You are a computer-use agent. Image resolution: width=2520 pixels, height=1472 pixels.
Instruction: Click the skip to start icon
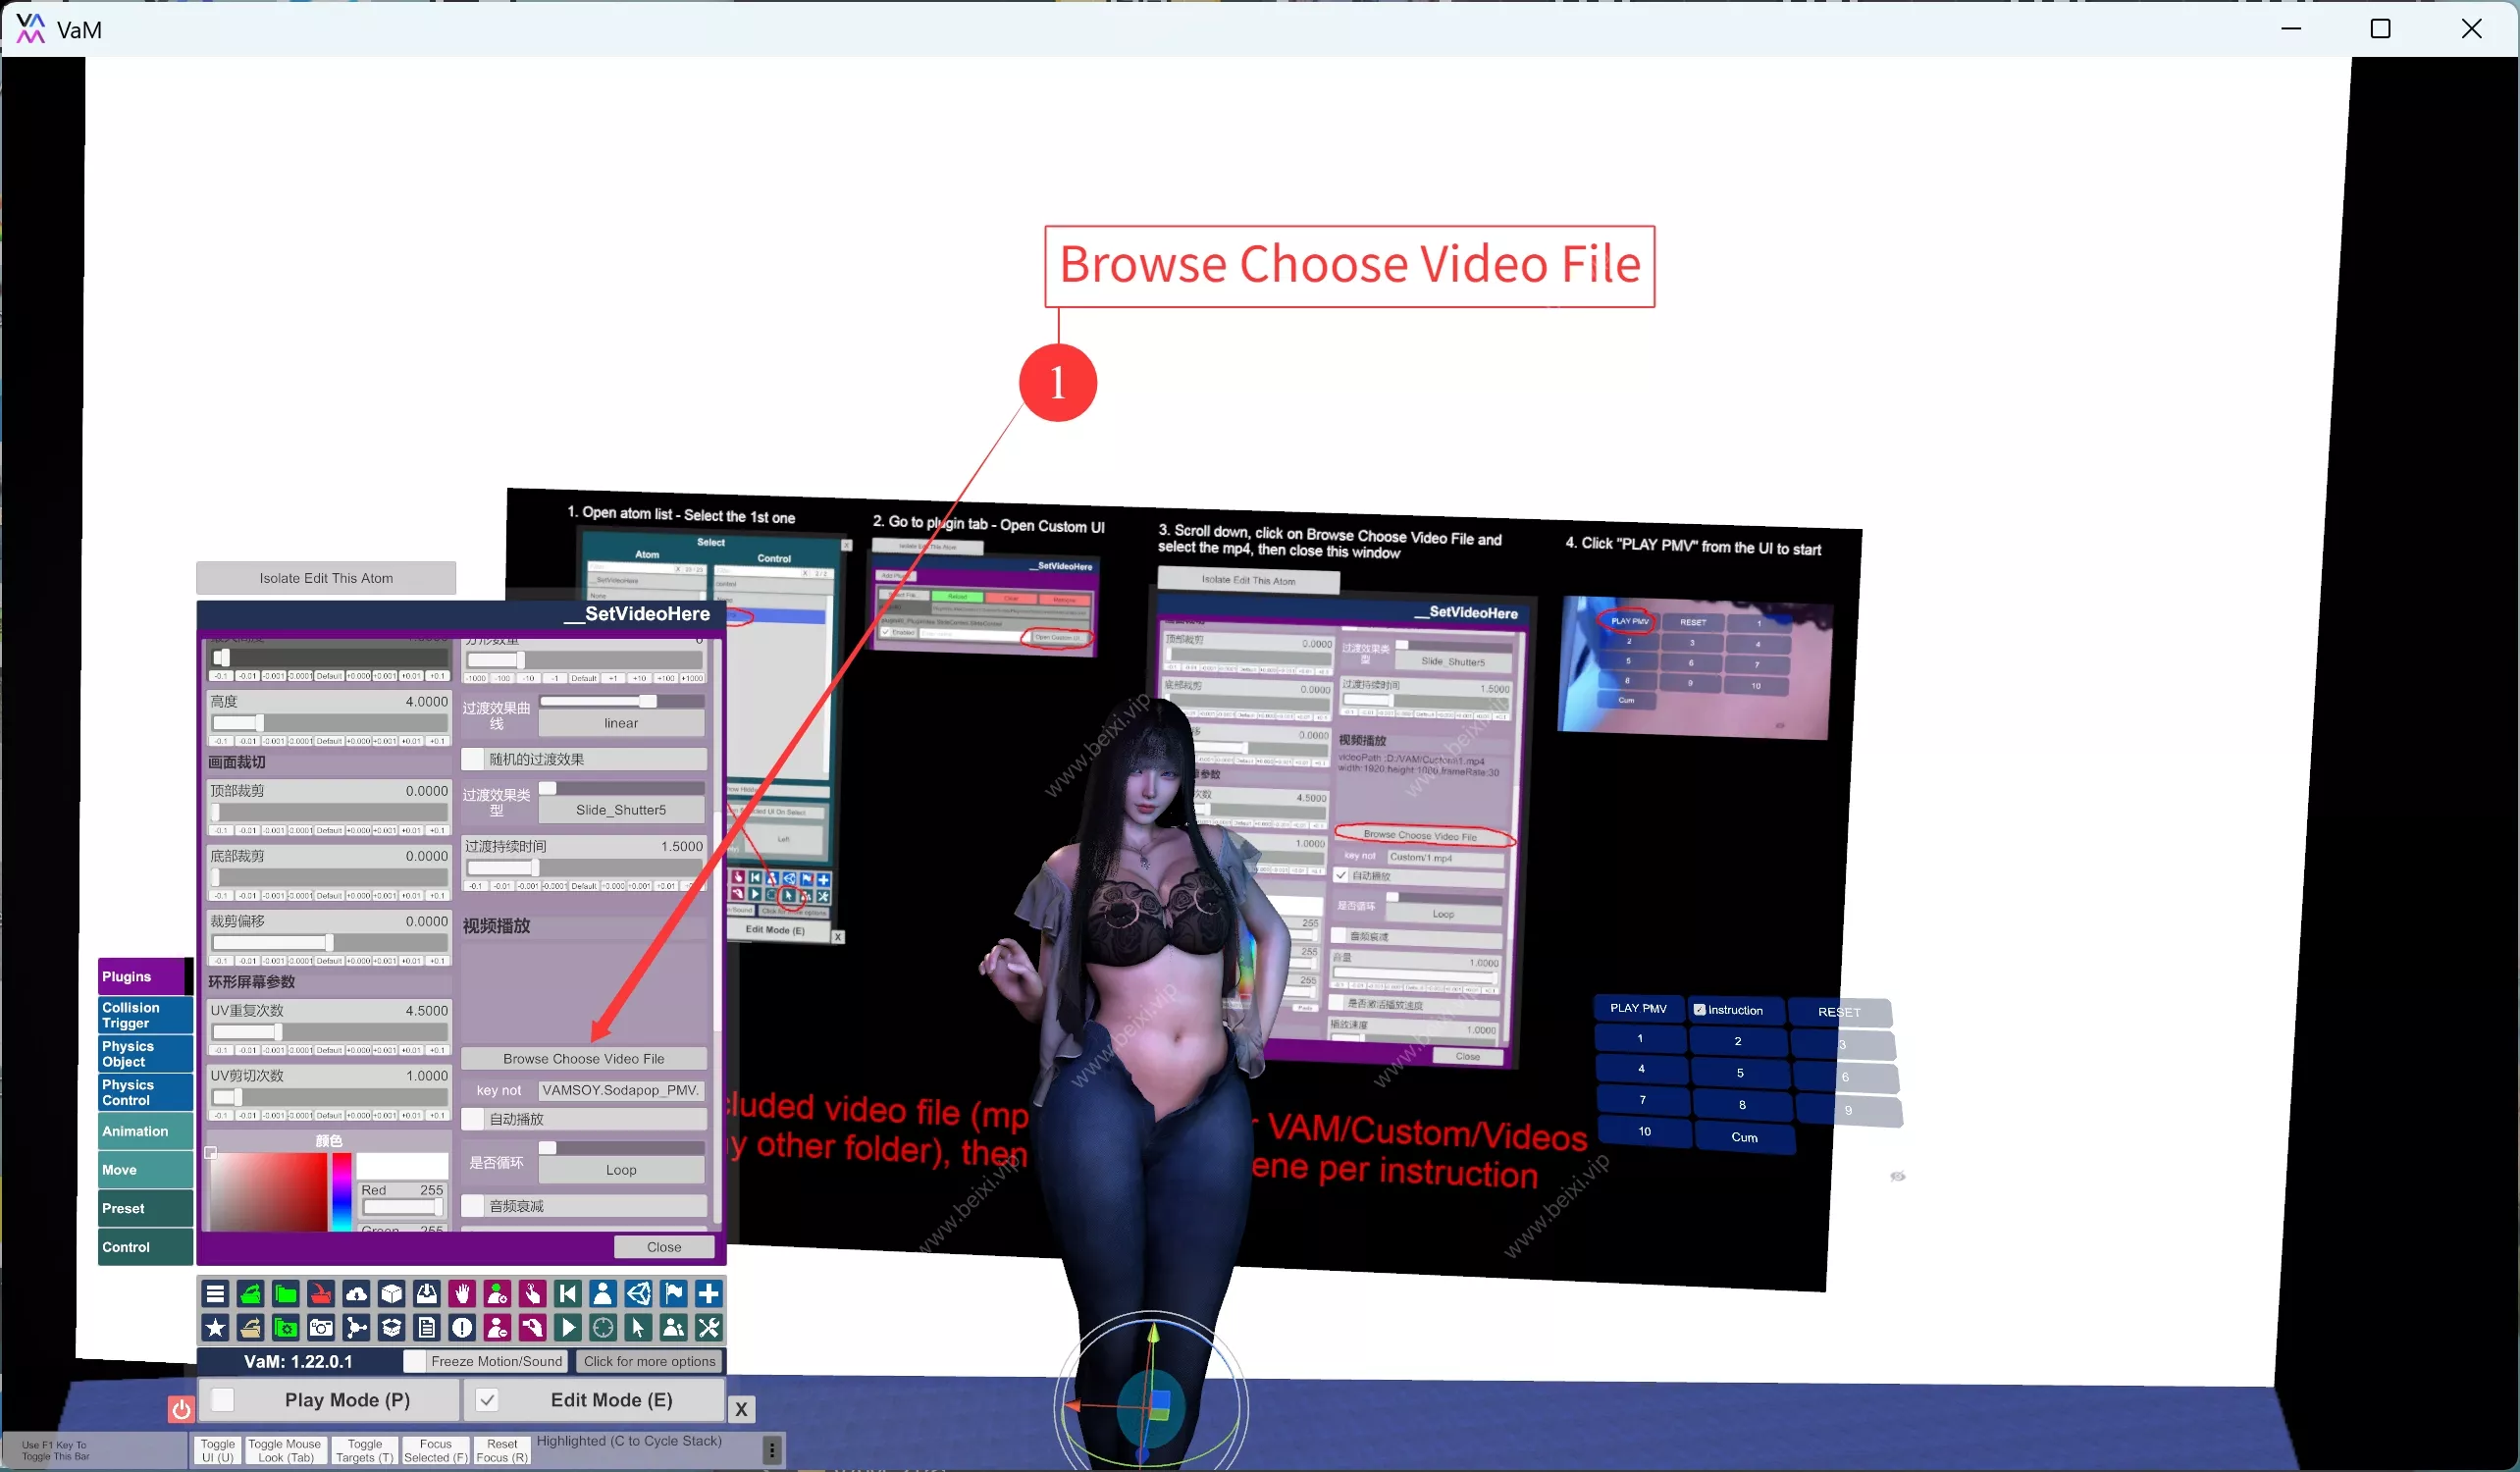(x=568, y=1294)
